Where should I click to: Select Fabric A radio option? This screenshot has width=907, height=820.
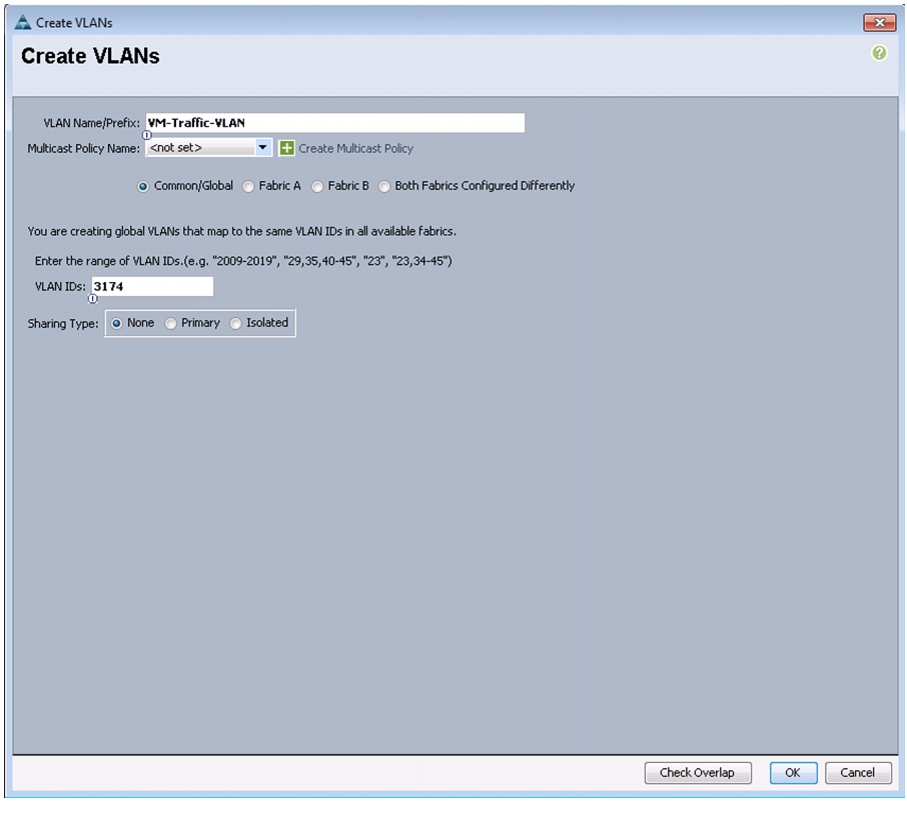(x=248, y=186)
